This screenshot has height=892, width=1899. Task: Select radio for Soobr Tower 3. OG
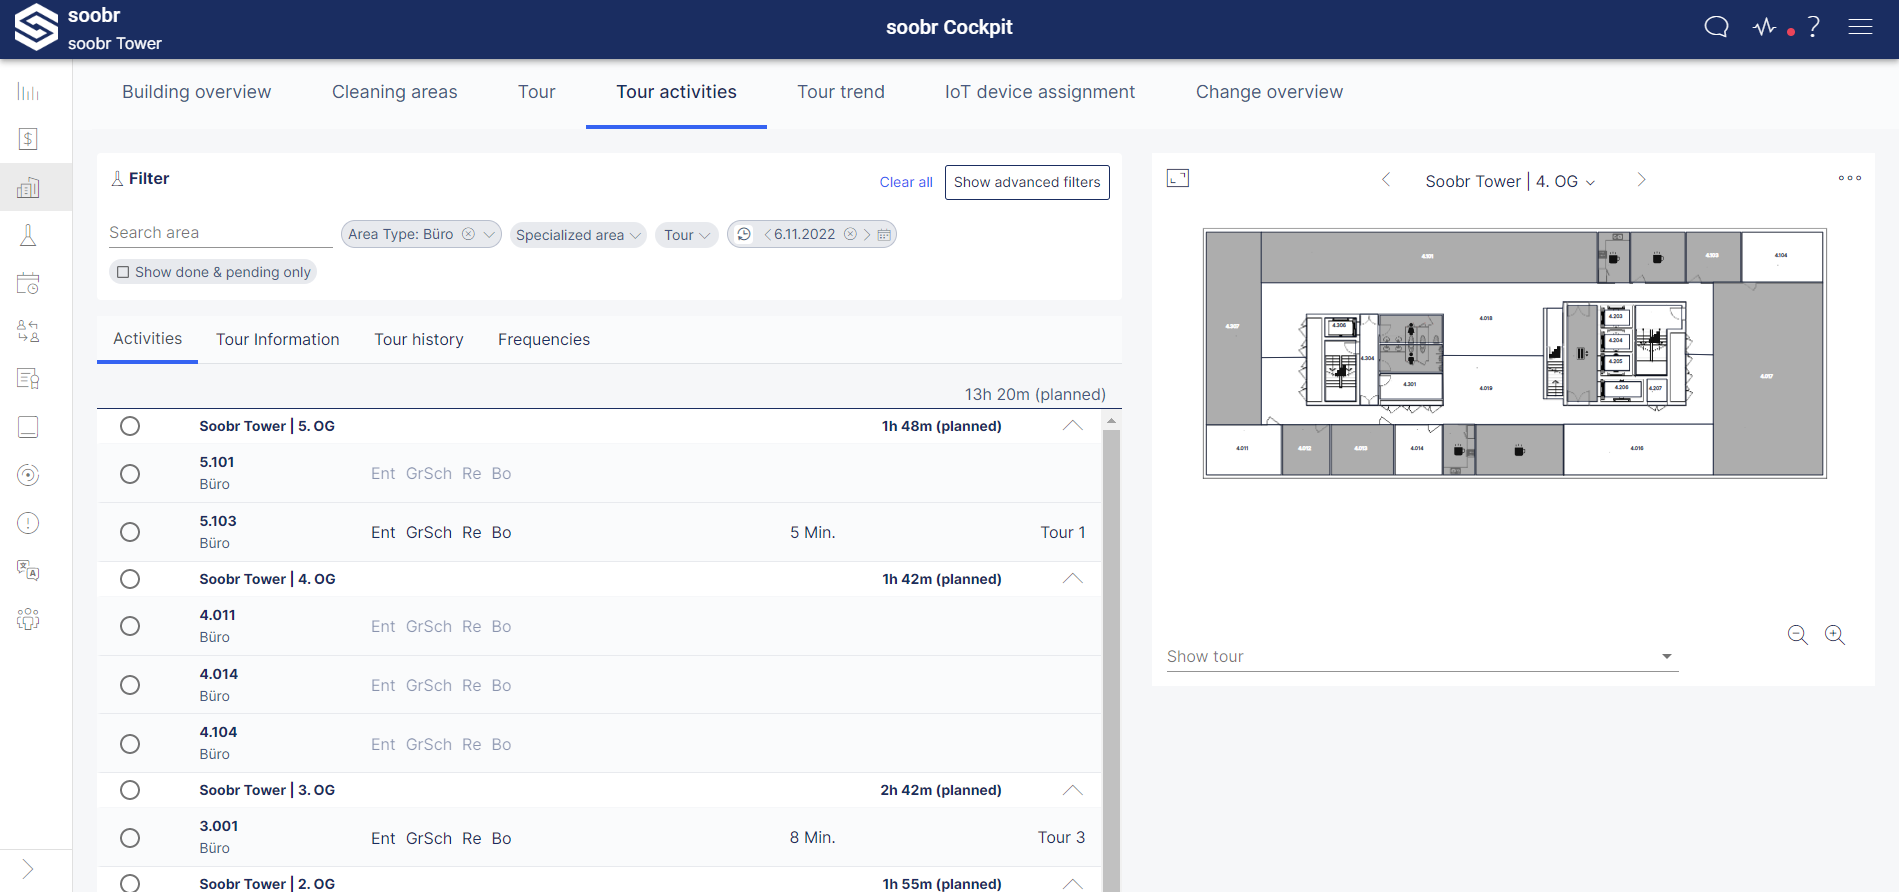point(130,790)
